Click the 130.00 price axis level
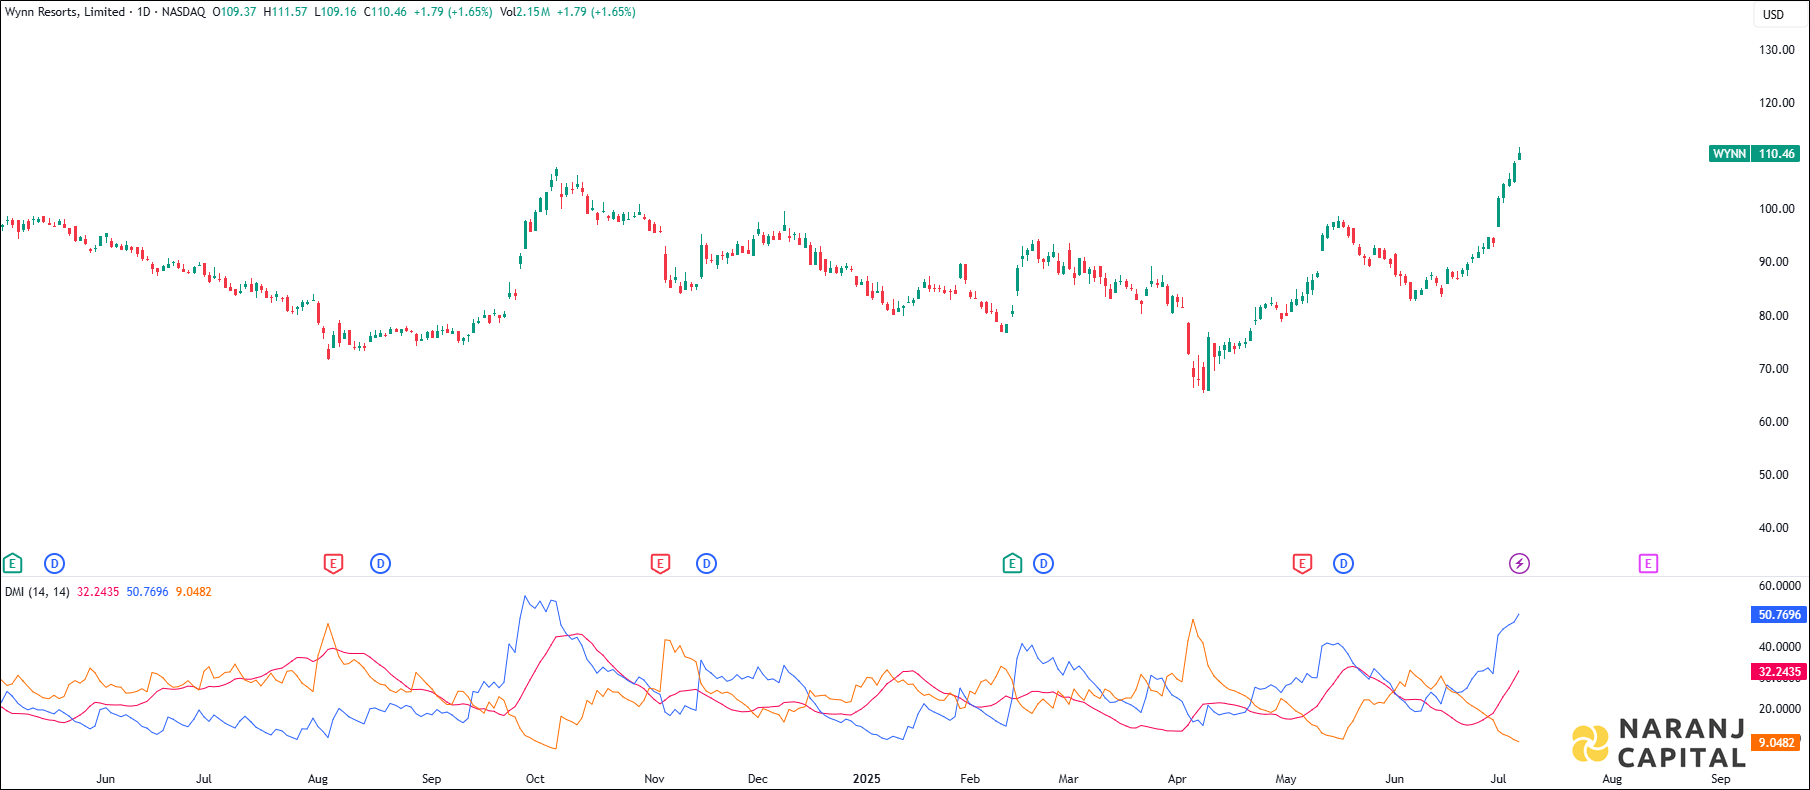Screen dimensions: 1810x790 (1777, 50)
